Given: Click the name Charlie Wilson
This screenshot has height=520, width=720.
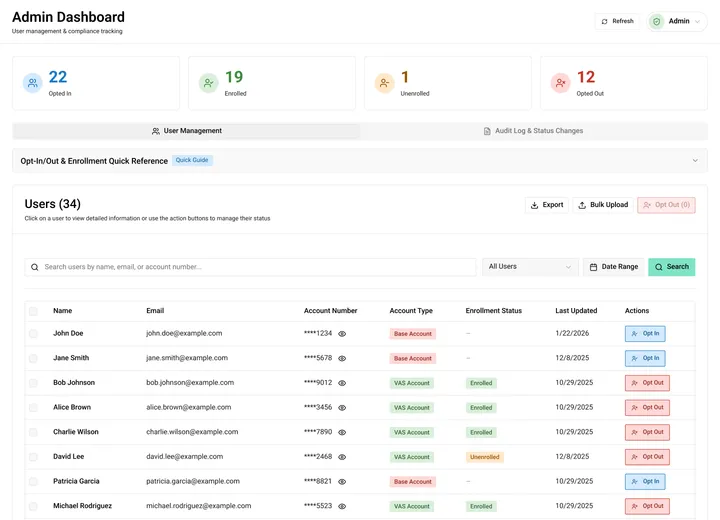Looking at the screenshot, I should tap(76, 432).
